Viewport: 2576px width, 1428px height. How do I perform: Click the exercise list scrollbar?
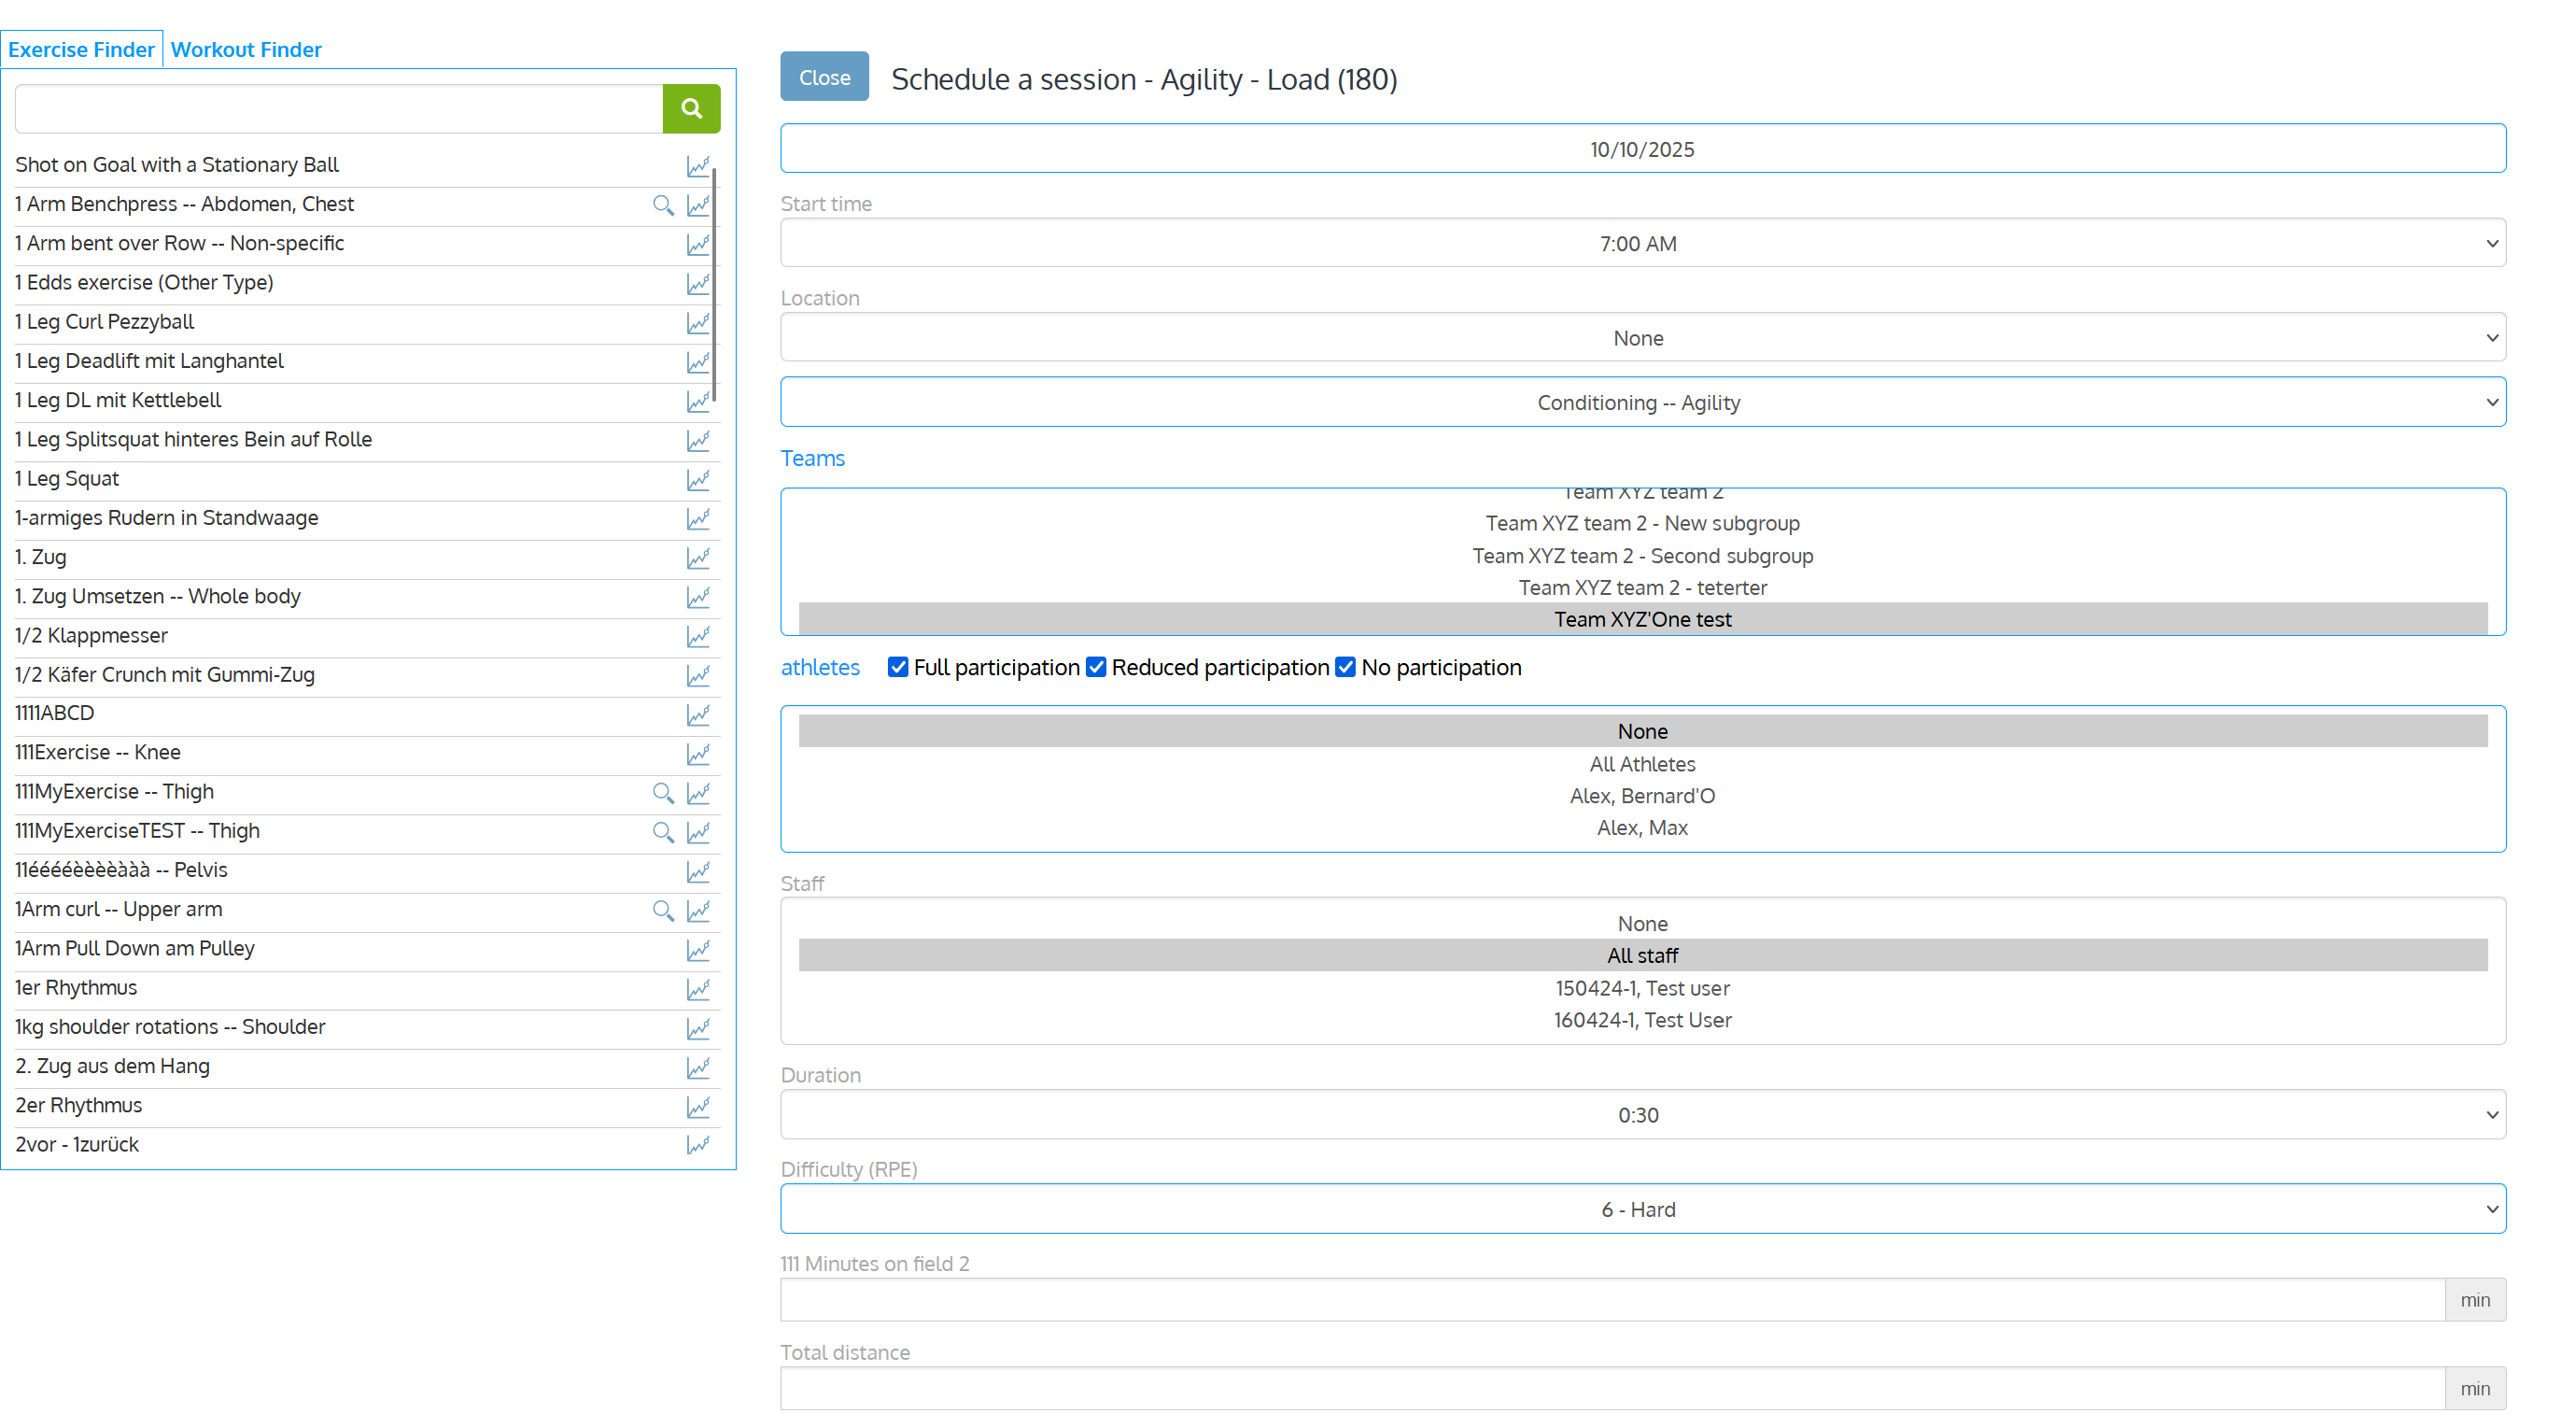pyautogui.click(x=714, y=285)
